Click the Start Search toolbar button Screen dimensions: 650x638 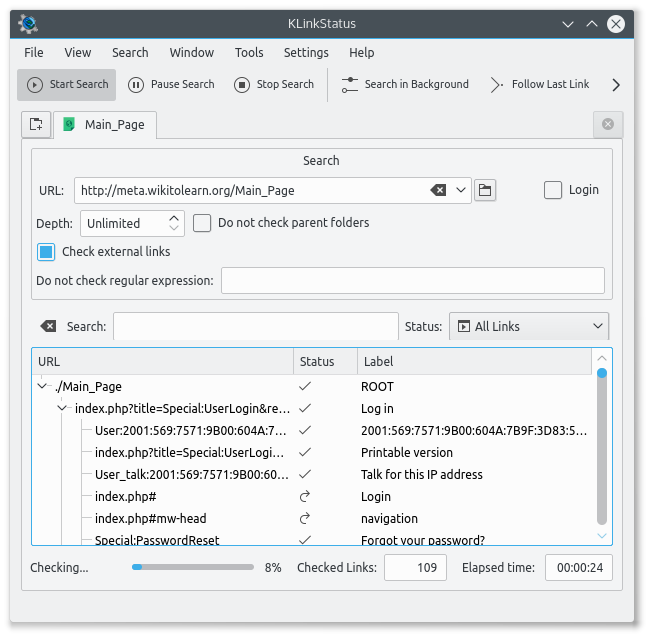coord(67,85)
